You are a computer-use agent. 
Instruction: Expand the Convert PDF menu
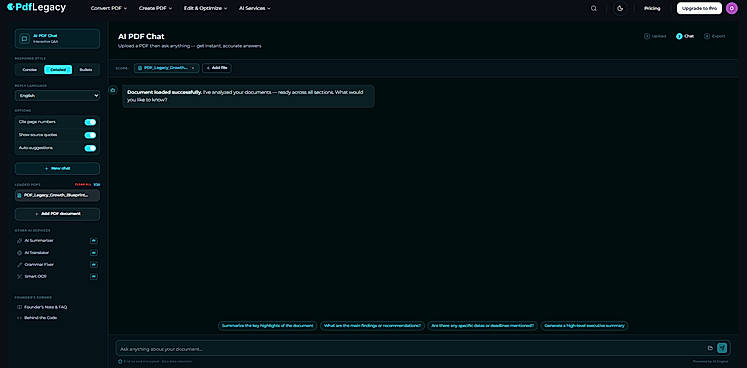coord(109,8)
